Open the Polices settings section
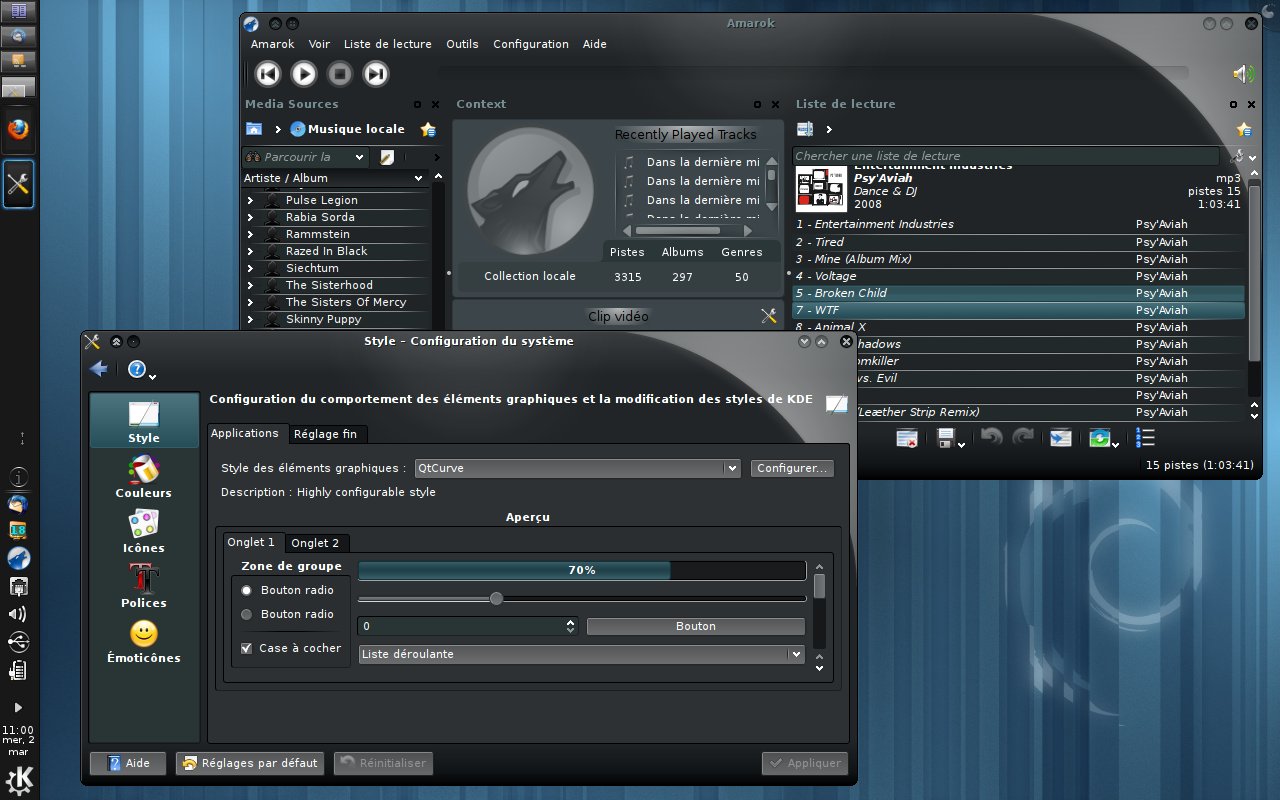The image size is (1280, 800). pyautogui.click(x=143, y=587)
